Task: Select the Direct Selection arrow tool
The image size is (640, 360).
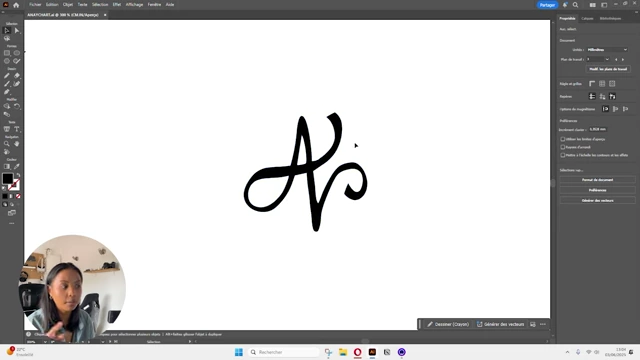Action: pyautogui.click(x=17, y=31)
